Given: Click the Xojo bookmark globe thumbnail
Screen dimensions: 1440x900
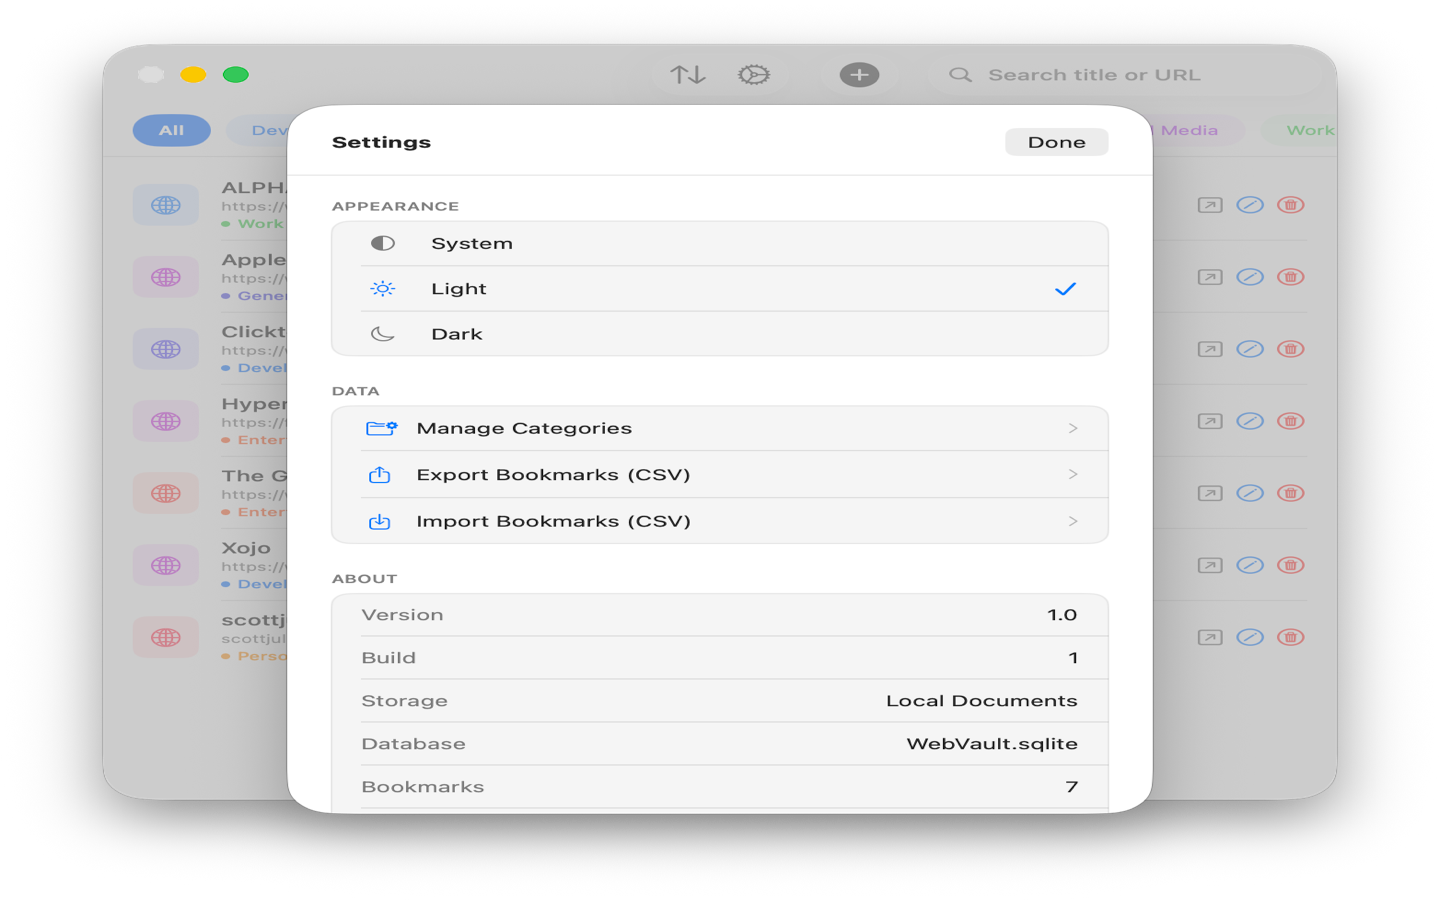Looking at the screenshot, I should (x=166, y=565).
